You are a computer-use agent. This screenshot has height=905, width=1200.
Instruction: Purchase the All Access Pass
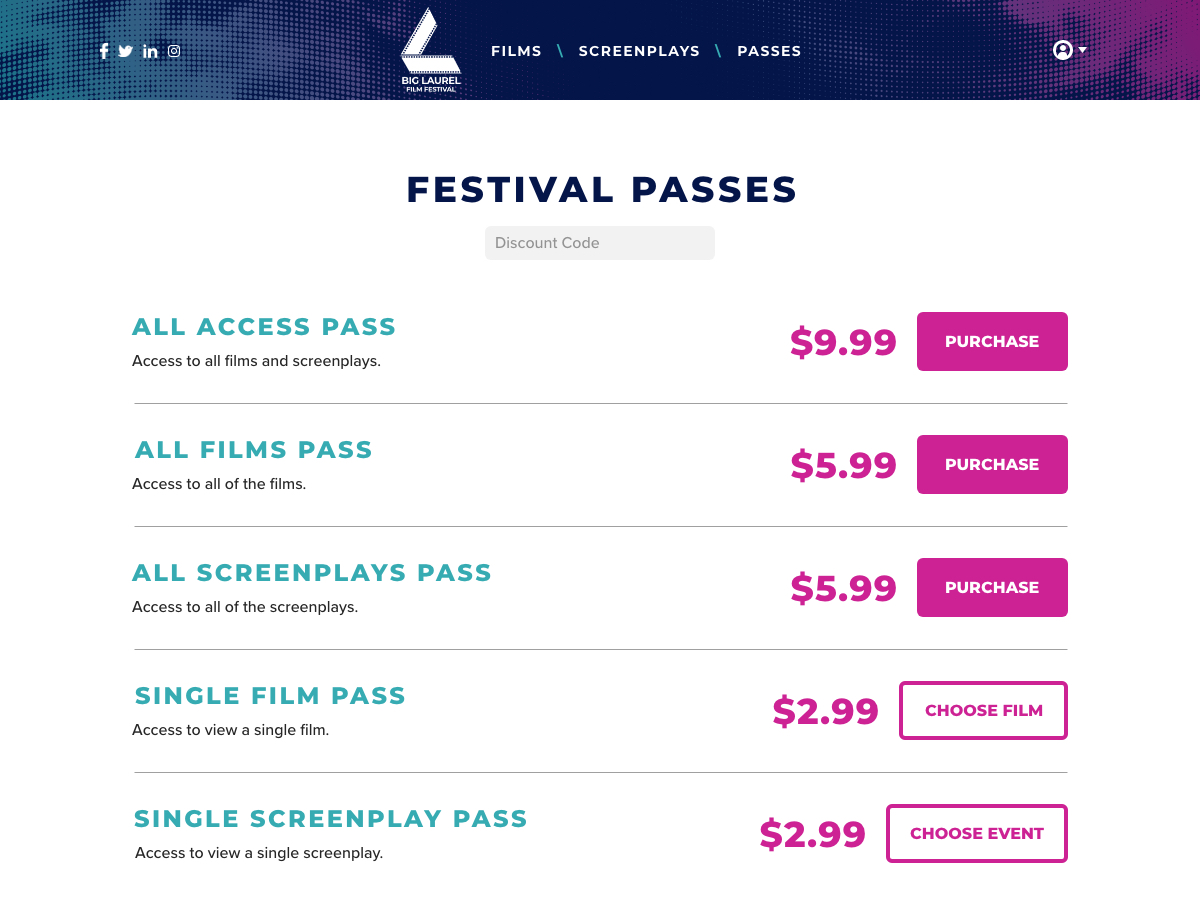pyautogui.click(x=992, y=341)
